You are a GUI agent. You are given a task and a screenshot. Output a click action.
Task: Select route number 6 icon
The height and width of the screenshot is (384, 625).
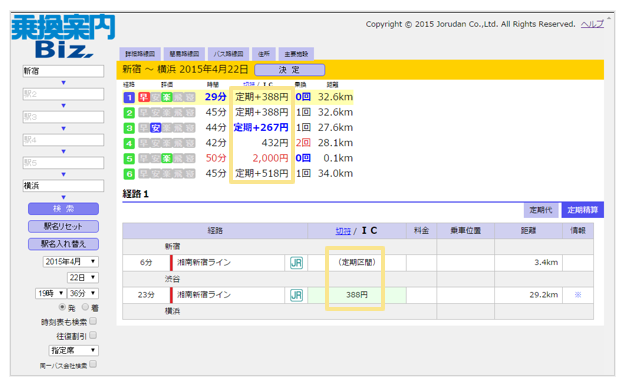[129, 174]
